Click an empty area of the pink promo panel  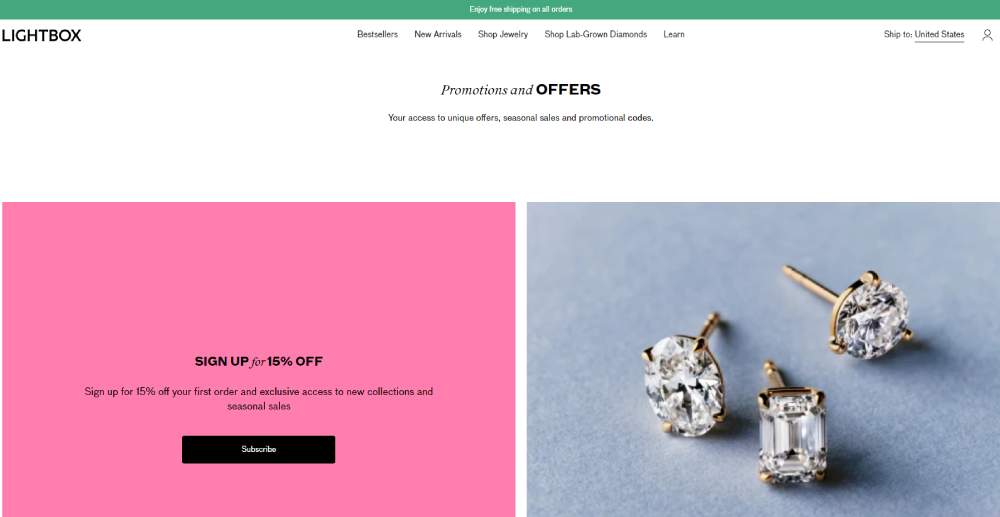pos(258,268)
